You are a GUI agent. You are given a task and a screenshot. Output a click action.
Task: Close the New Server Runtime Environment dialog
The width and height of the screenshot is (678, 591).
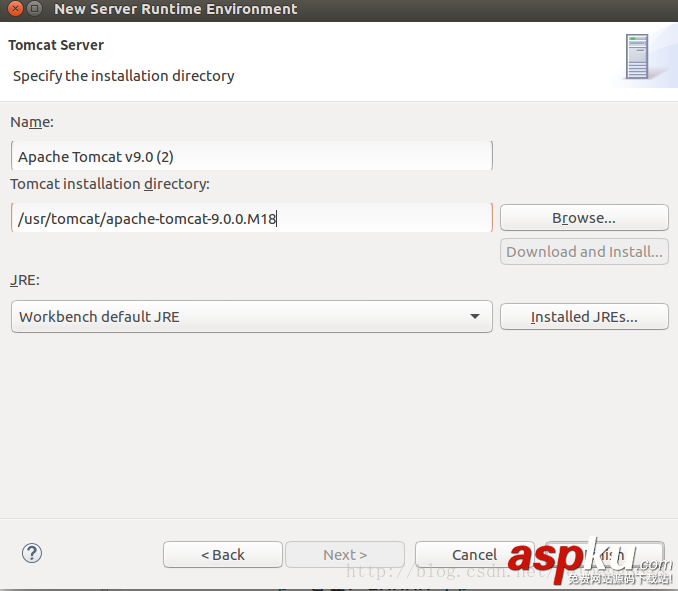coord(15,9)
